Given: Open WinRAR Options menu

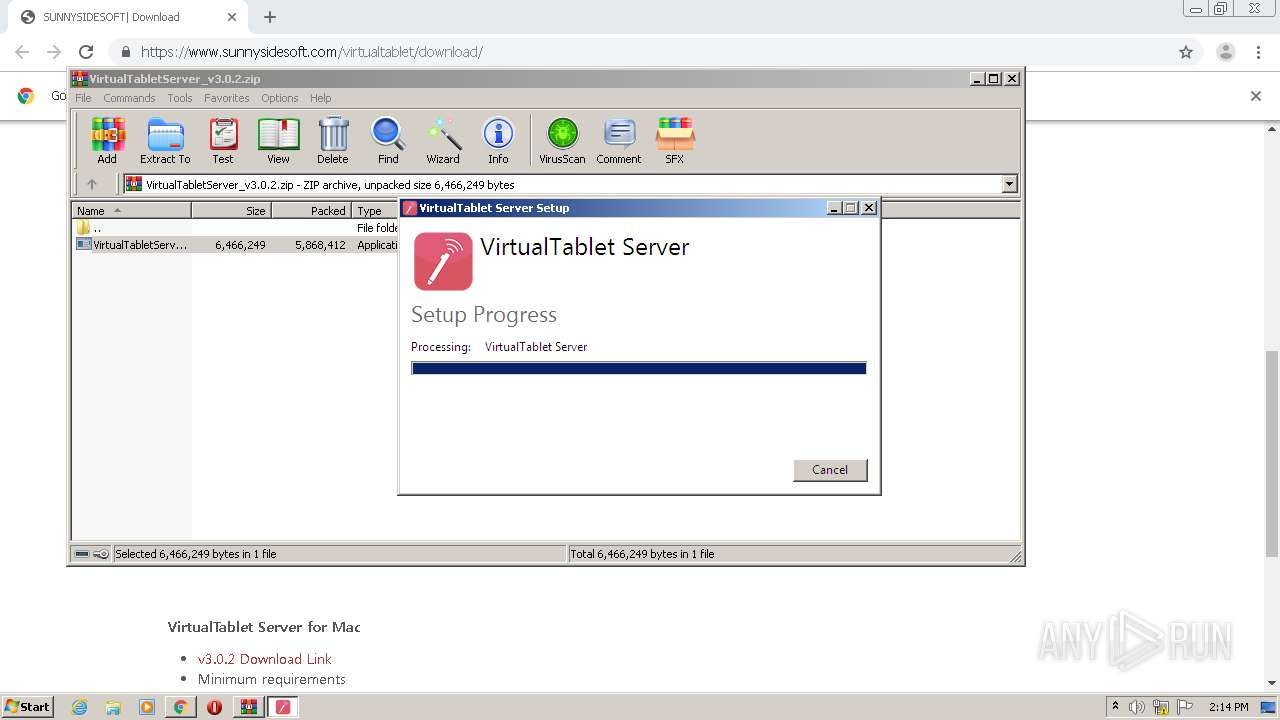Looking at the screenshot, I should click(280, 98).
